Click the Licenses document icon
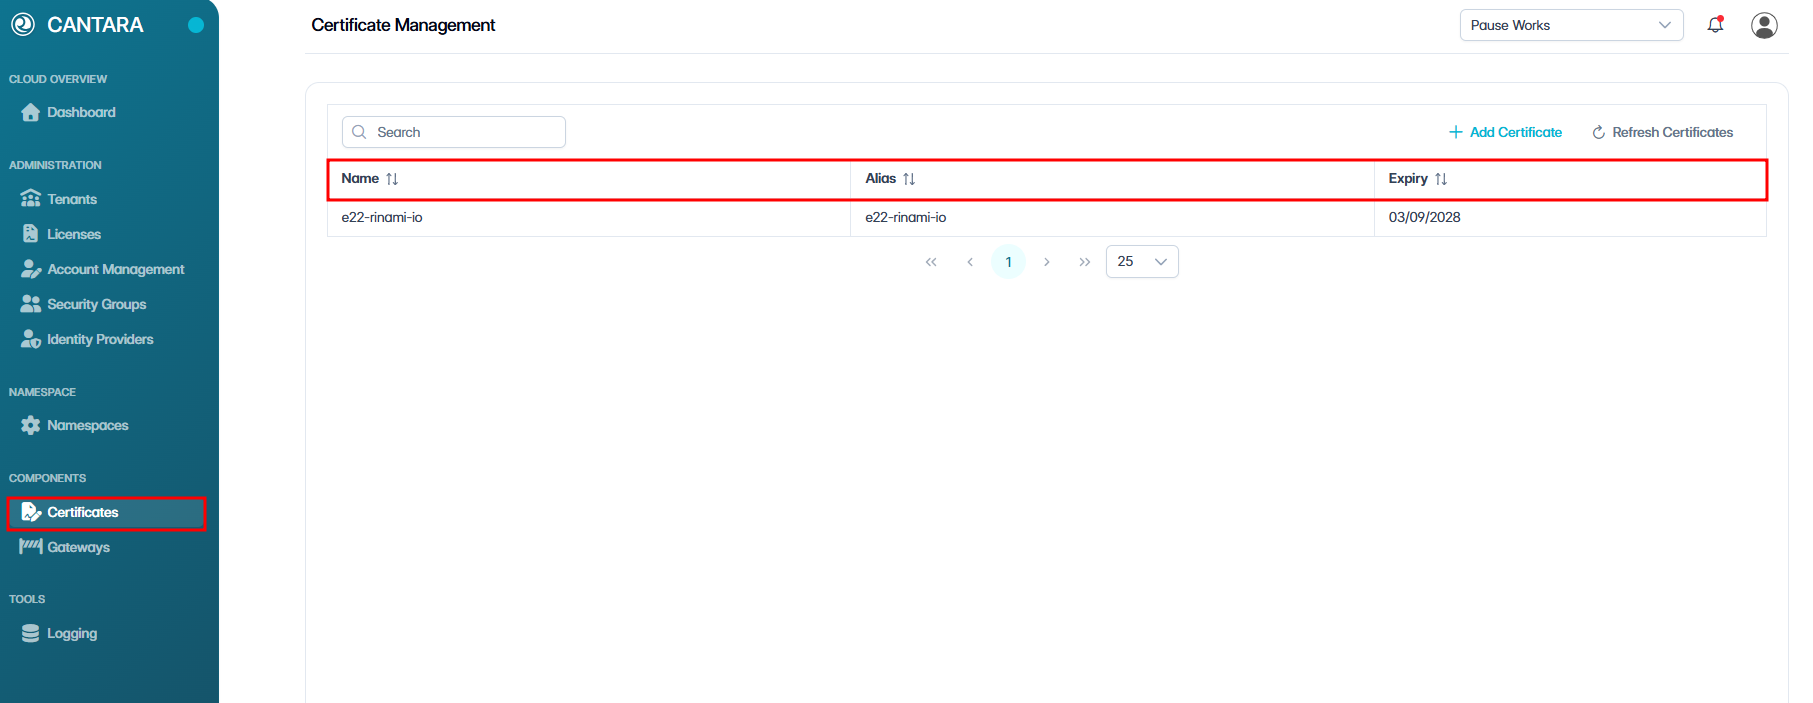 click(x=31, y=234)
